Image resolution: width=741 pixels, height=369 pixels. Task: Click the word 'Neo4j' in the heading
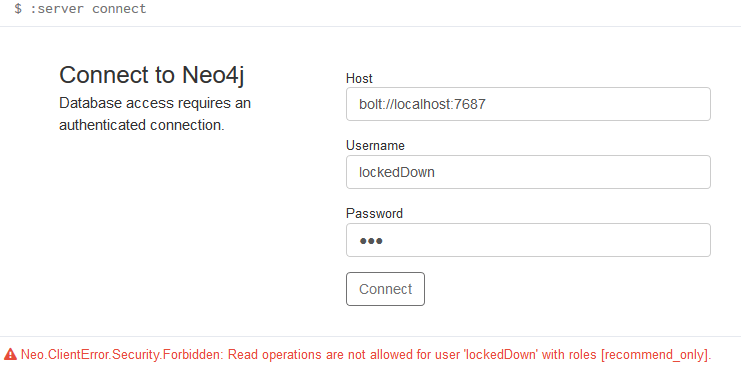pos(213,76)
